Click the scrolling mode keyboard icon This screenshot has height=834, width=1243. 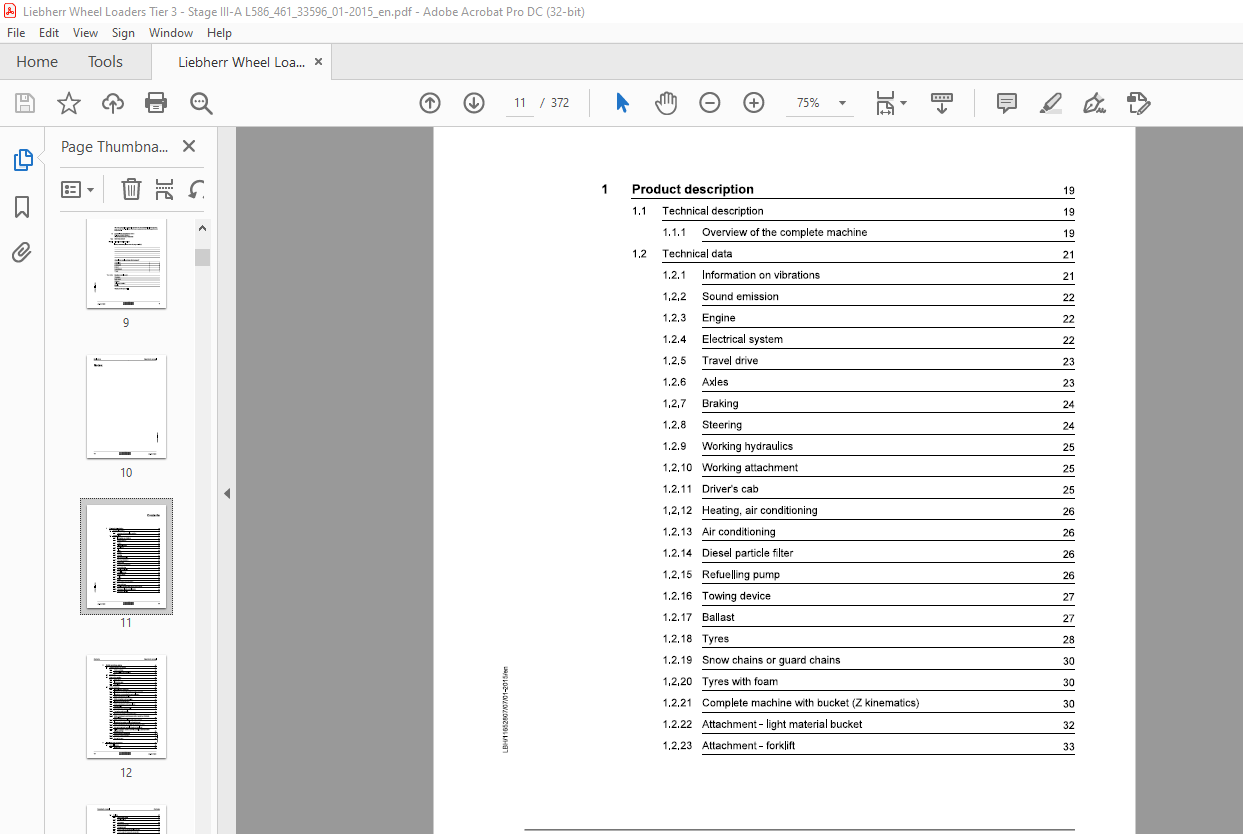pos(942,103)
